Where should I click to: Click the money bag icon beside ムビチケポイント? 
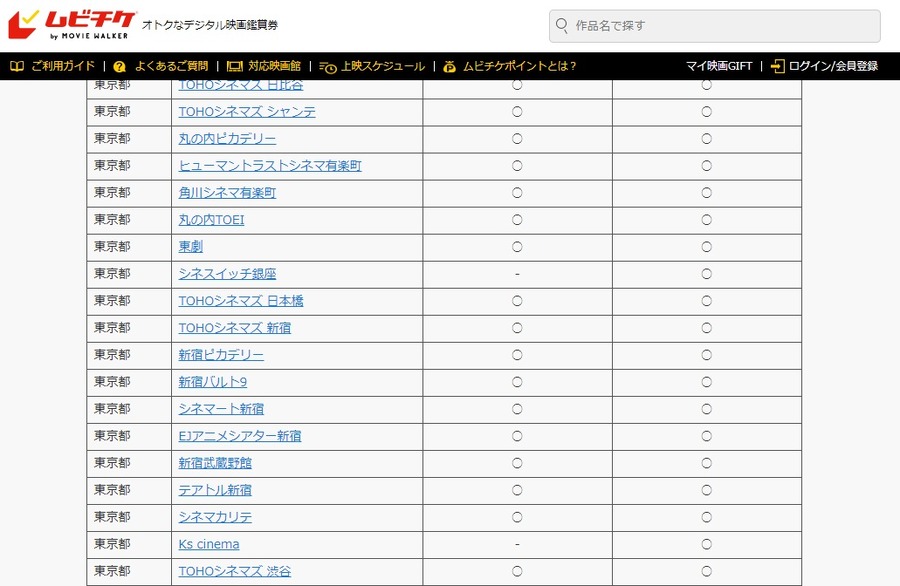pyautogui.click(x=449, y=67)
